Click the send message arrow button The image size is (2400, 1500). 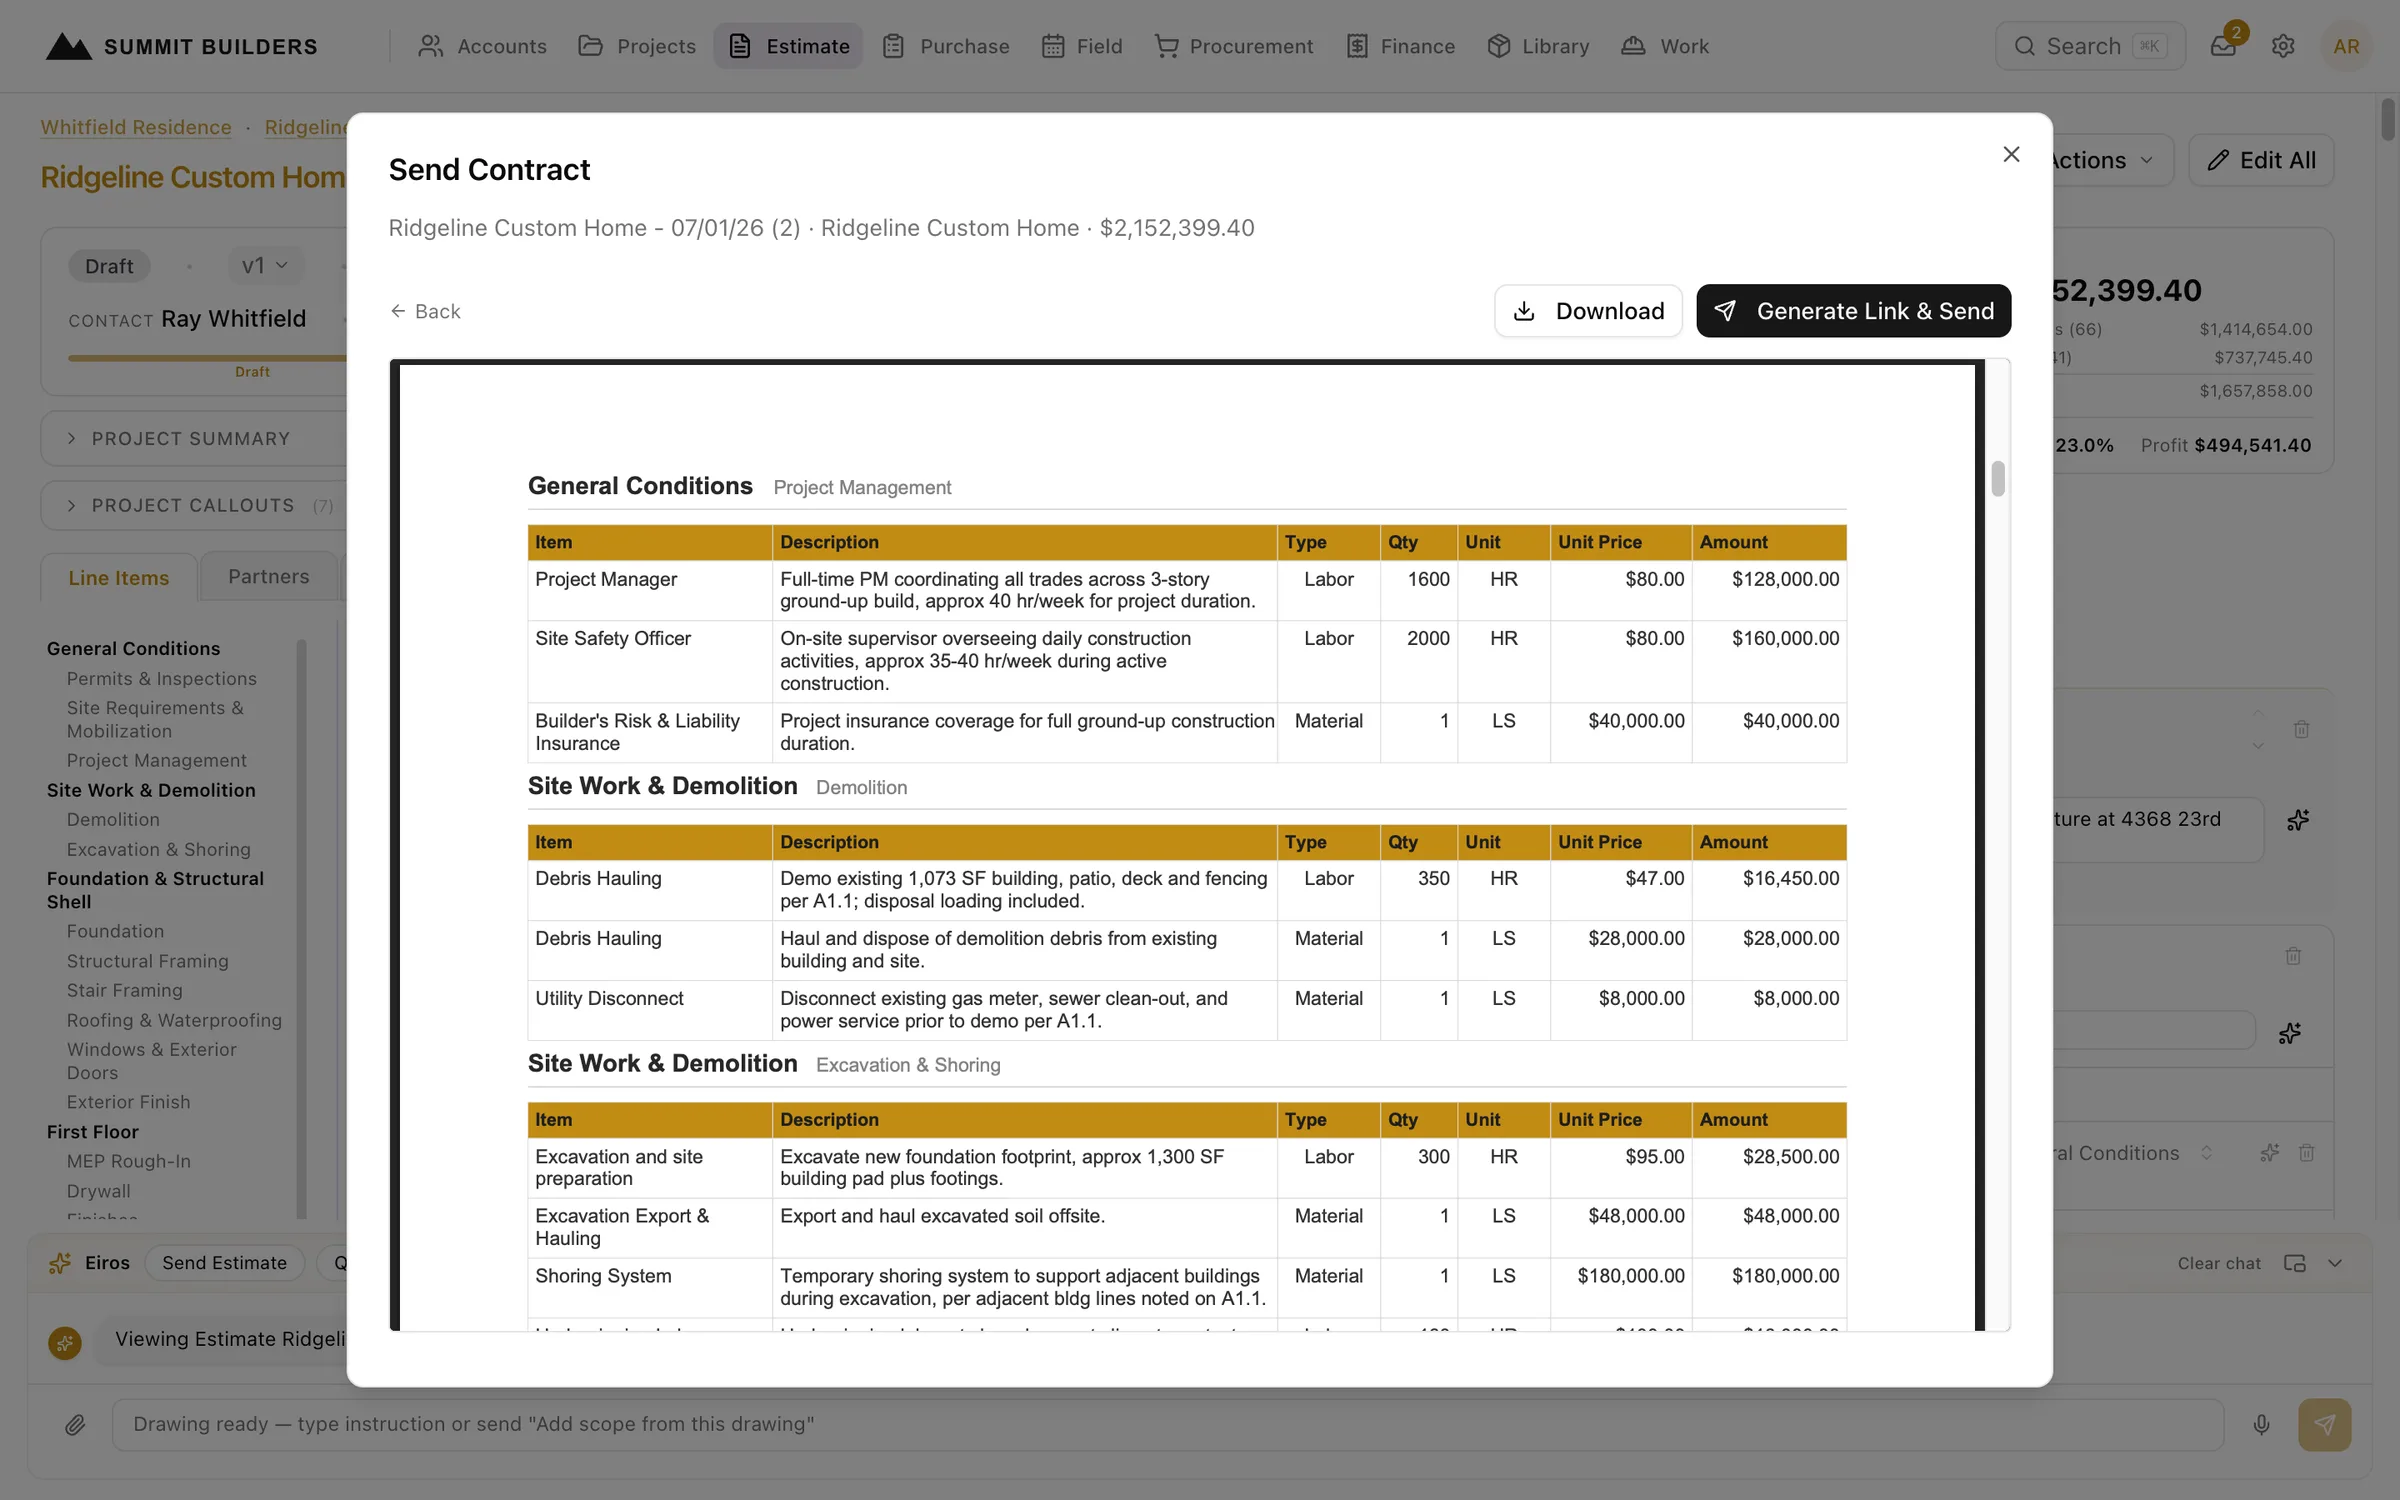(2324, 1424)
